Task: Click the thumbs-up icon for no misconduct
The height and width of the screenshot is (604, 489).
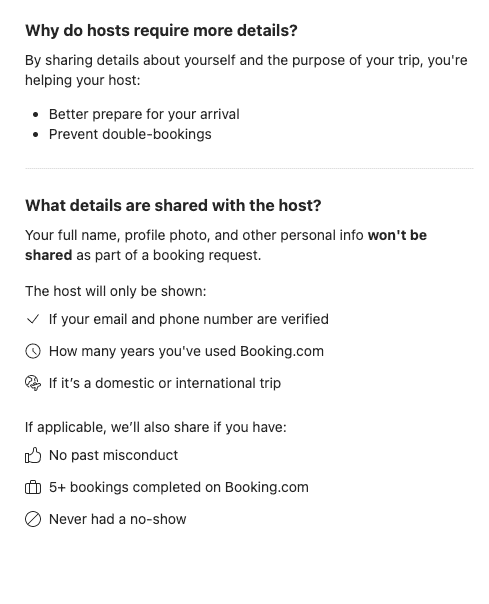Action: [33, 455]
